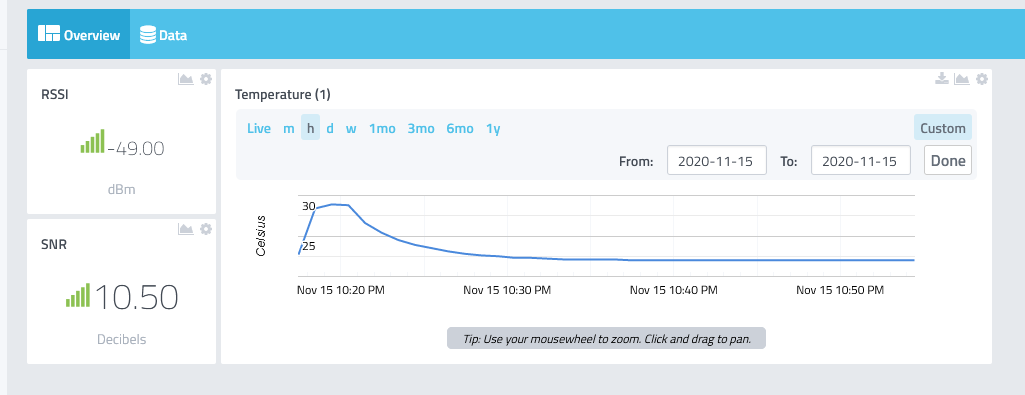
Task: Open Temperature widget settings gear
Action: pyautogui.click(x=981, y=79)
